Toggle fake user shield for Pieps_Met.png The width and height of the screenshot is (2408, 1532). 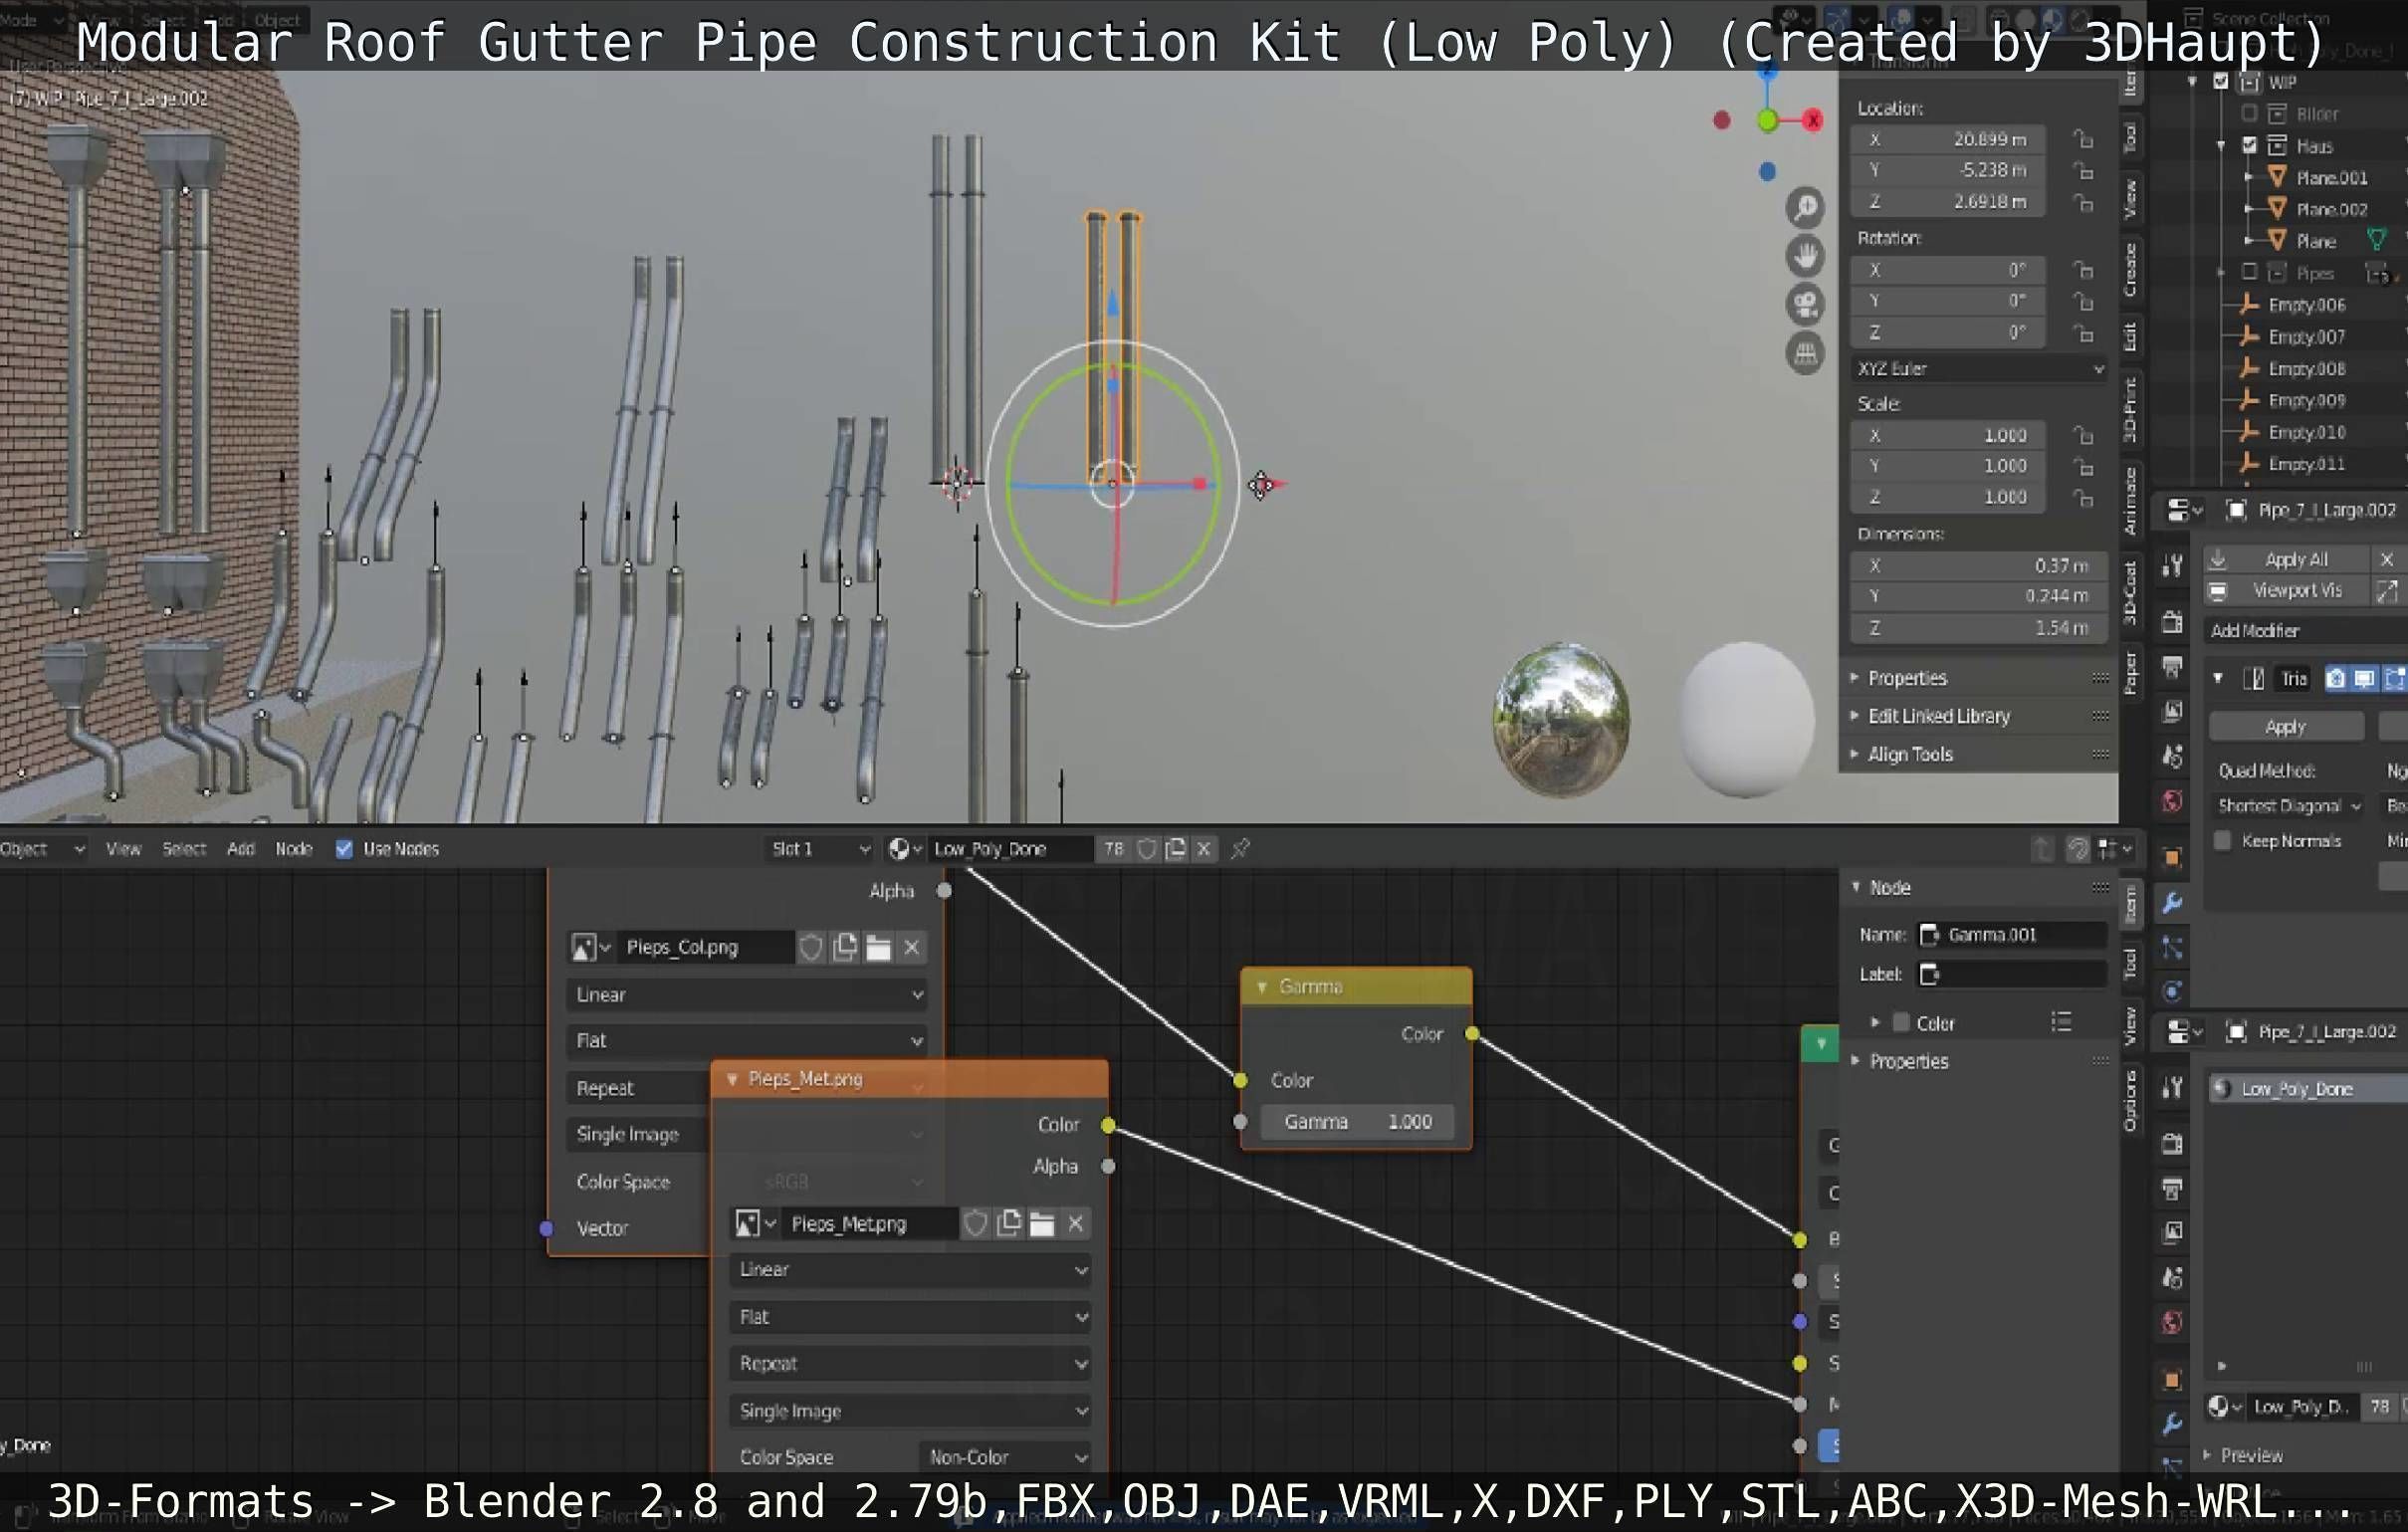976,1223
